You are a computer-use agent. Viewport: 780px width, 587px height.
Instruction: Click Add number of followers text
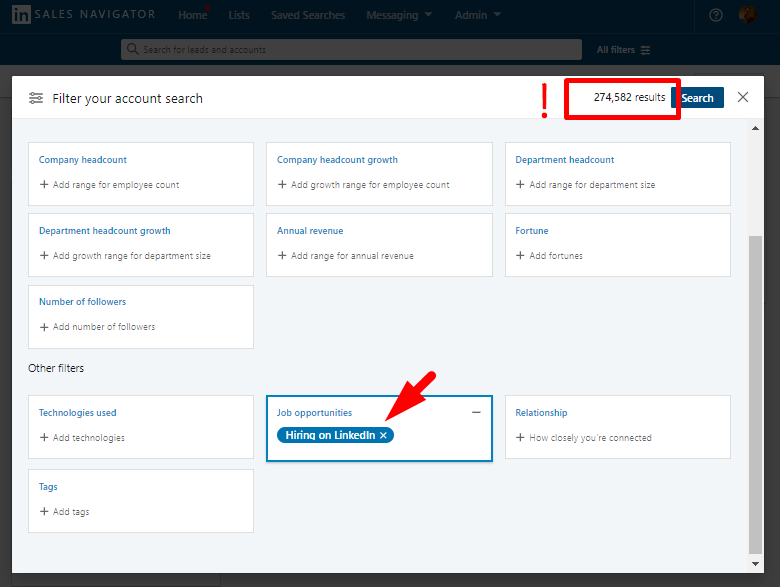tap(104, 327)
